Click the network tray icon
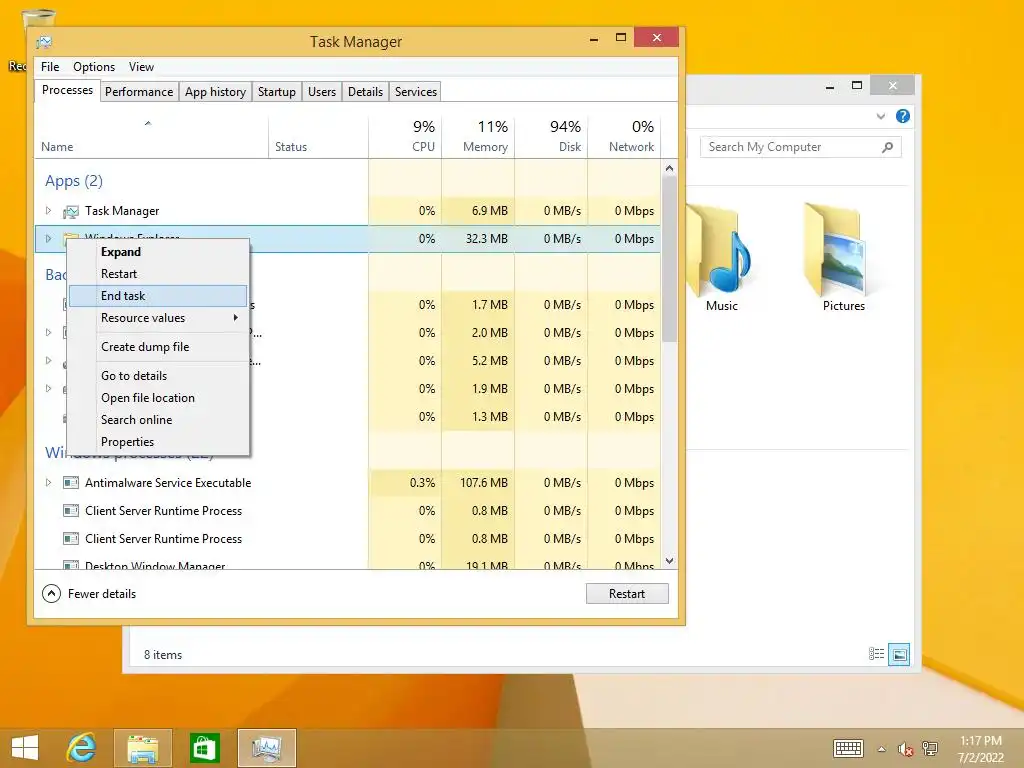The image size is (1024, 768). point(930,748)
